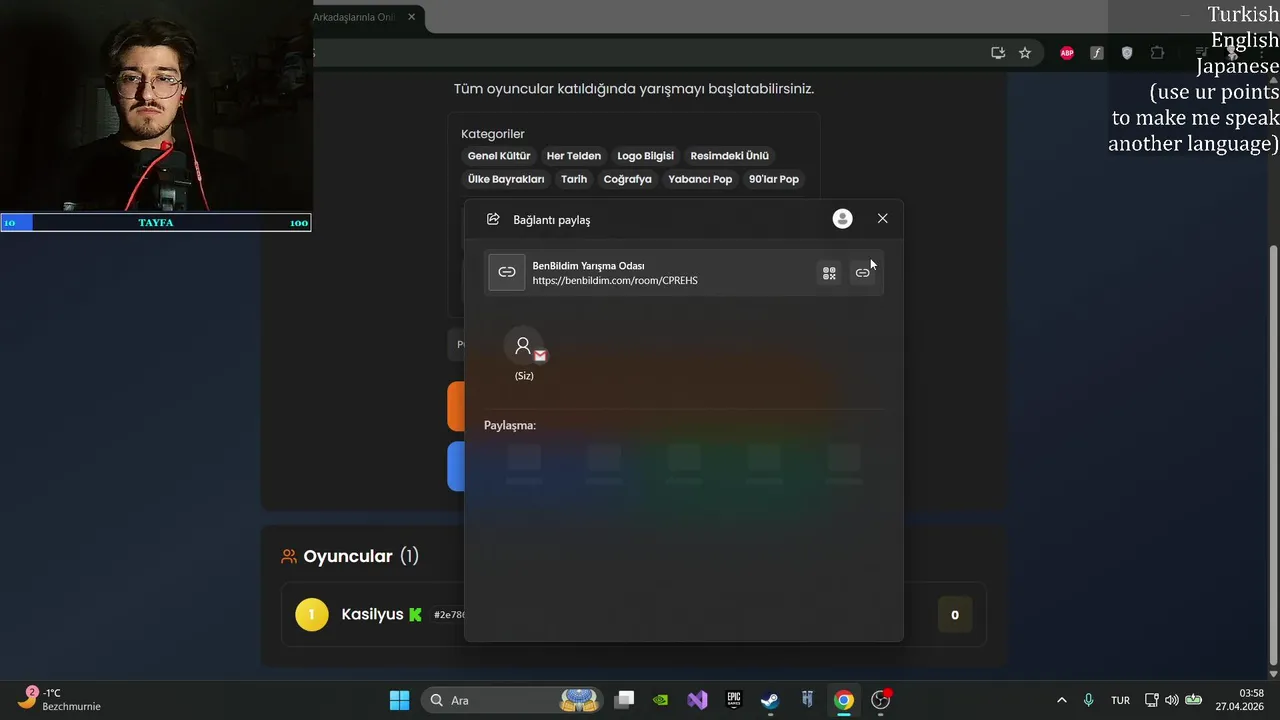Click the score 0 badge in Kasilyus row
The height and width of the screenshot is (720, 1280).
coord(955,615)
